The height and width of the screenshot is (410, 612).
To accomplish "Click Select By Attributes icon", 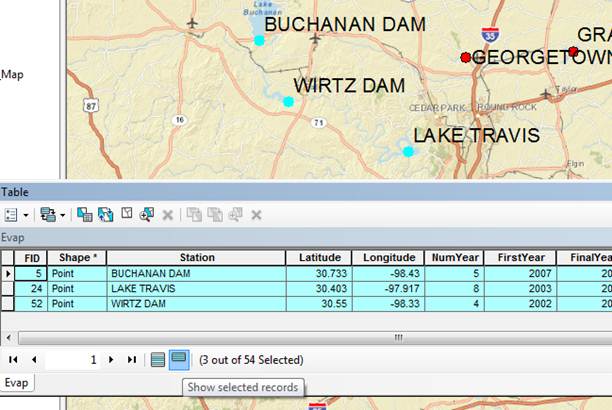I will click(85, 215).
